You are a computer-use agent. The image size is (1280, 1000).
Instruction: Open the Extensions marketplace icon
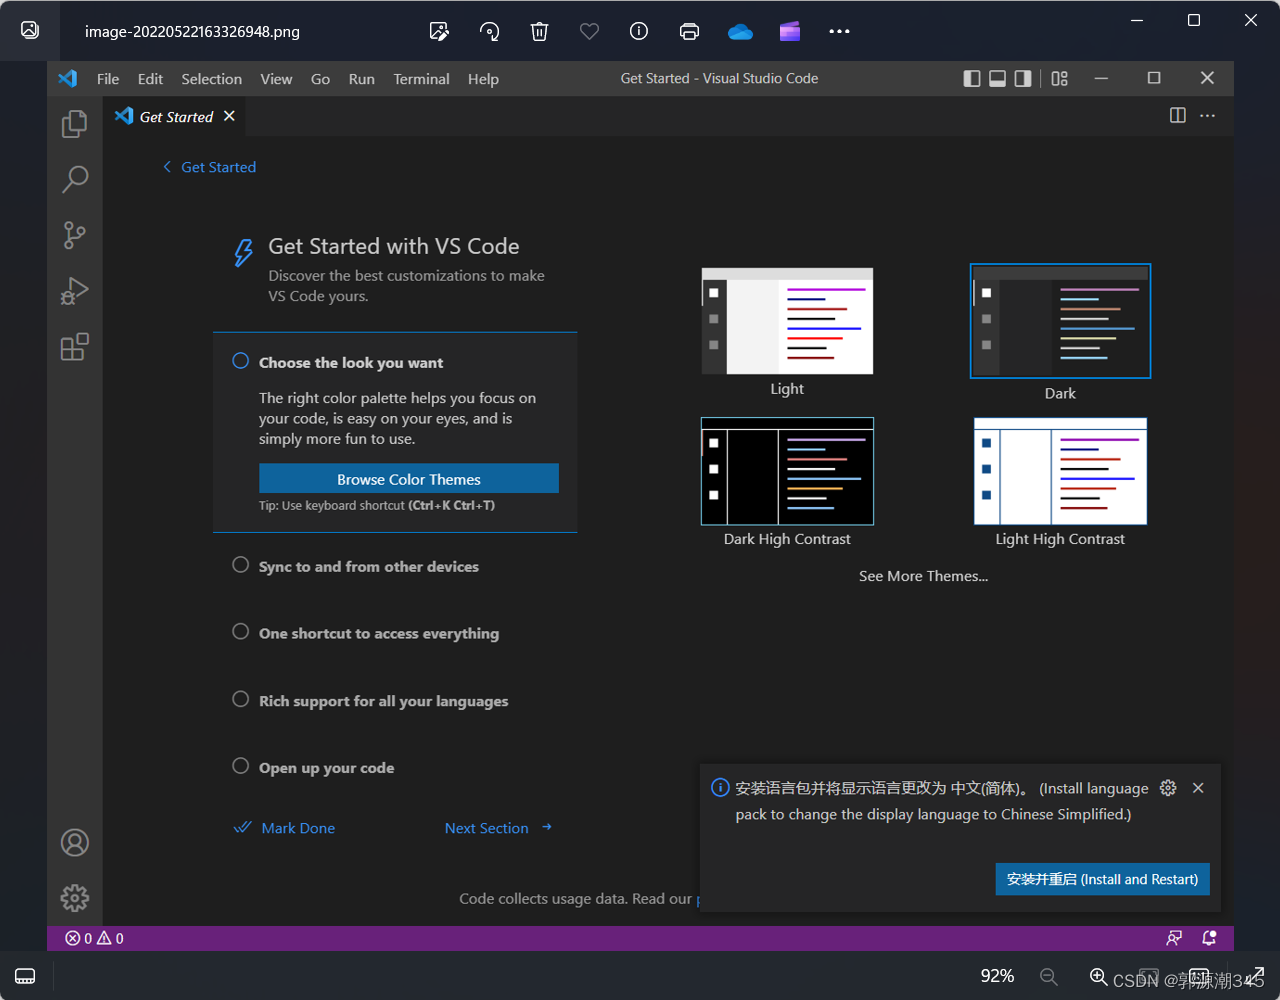(75, 347)
